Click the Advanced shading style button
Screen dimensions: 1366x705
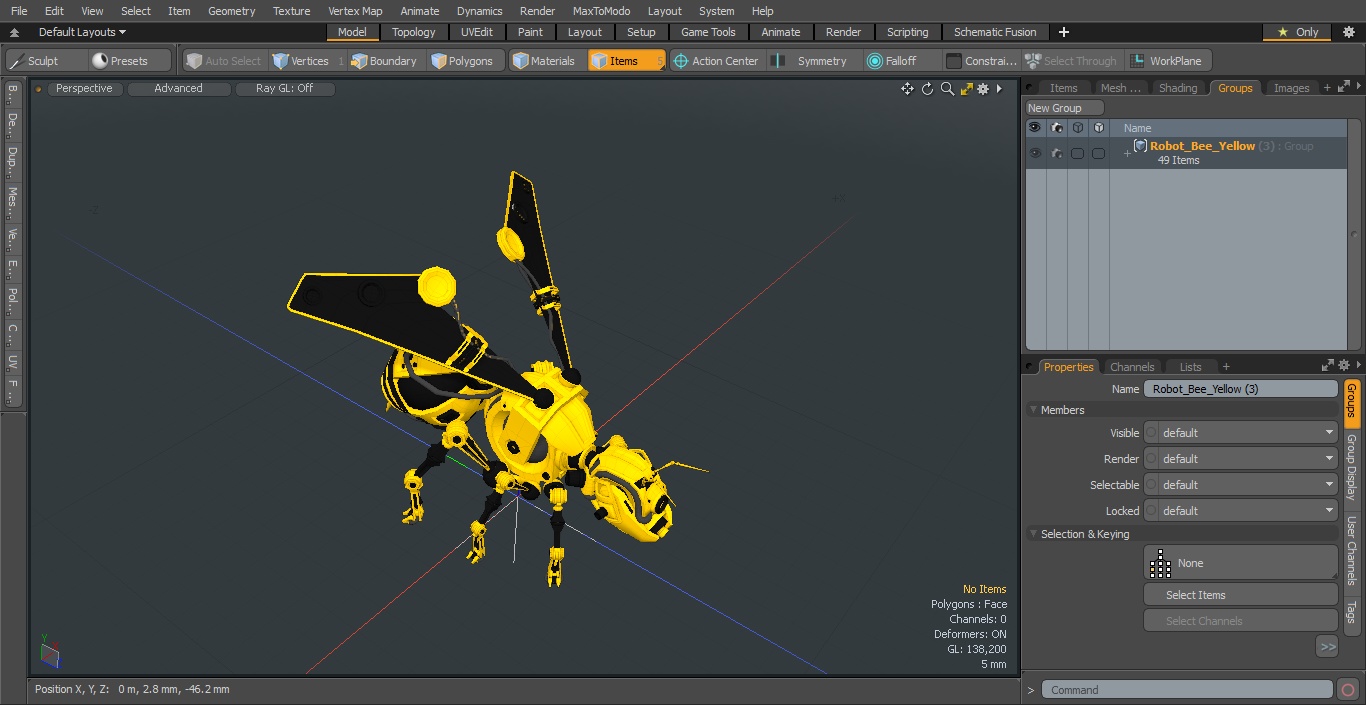pyautogui.click(x=179, y=89)
